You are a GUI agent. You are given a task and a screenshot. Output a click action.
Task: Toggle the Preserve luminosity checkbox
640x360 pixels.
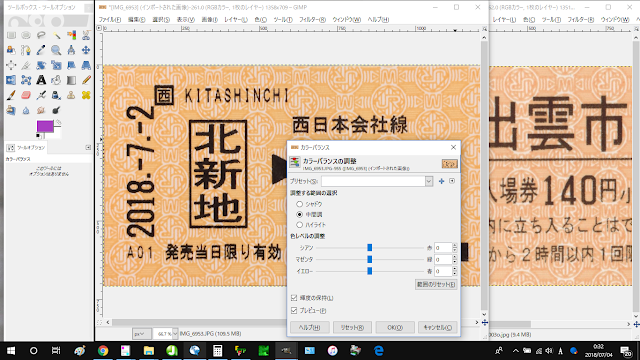pyautogui.click(x=294, y=298)
